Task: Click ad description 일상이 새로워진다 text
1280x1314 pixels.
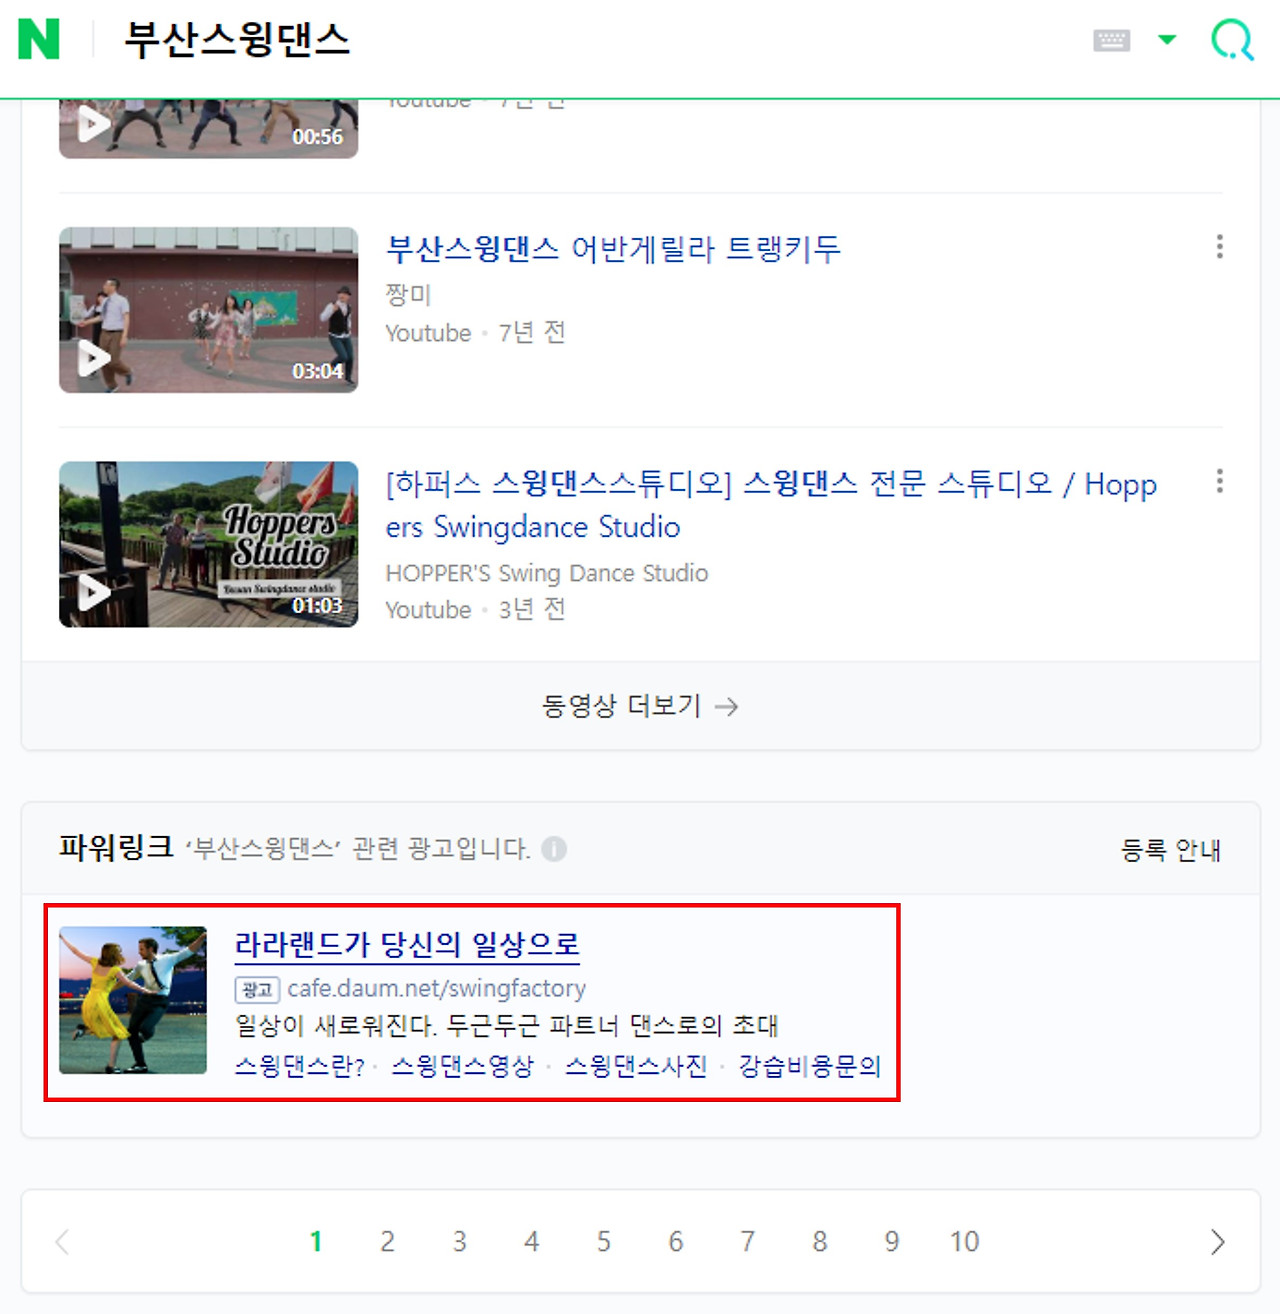Action: [x=506, y=1026]
